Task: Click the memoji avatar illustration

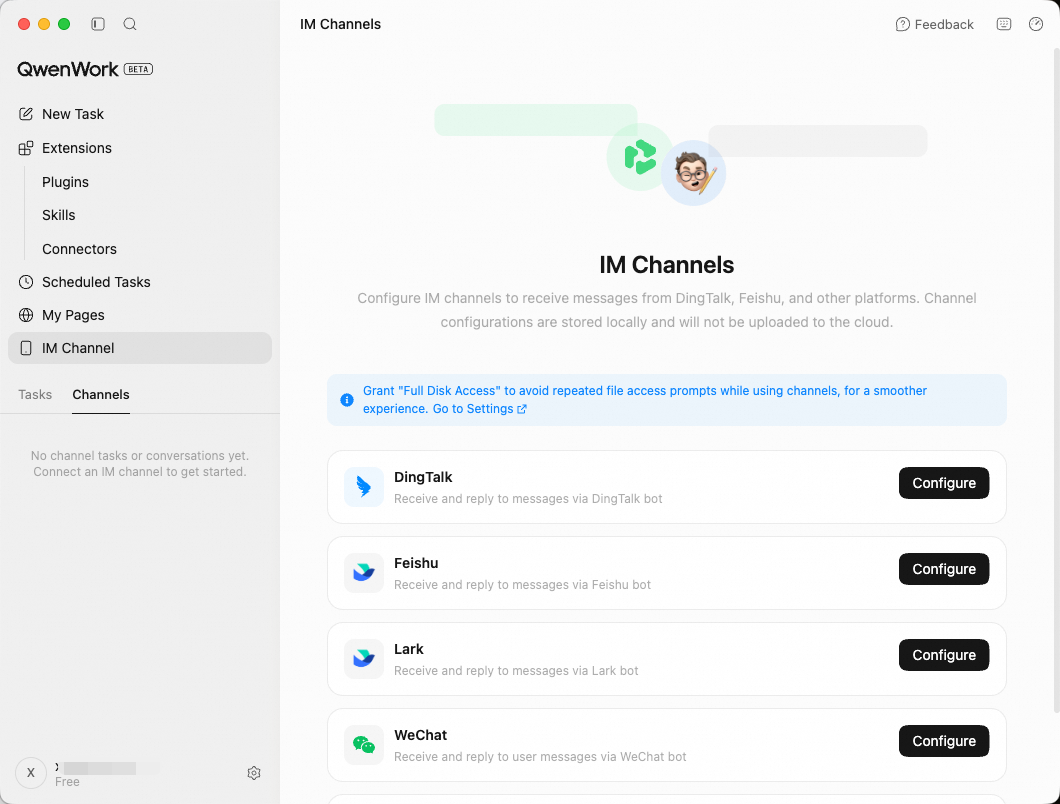Action: pyautogui.click(x=693, y=173)
